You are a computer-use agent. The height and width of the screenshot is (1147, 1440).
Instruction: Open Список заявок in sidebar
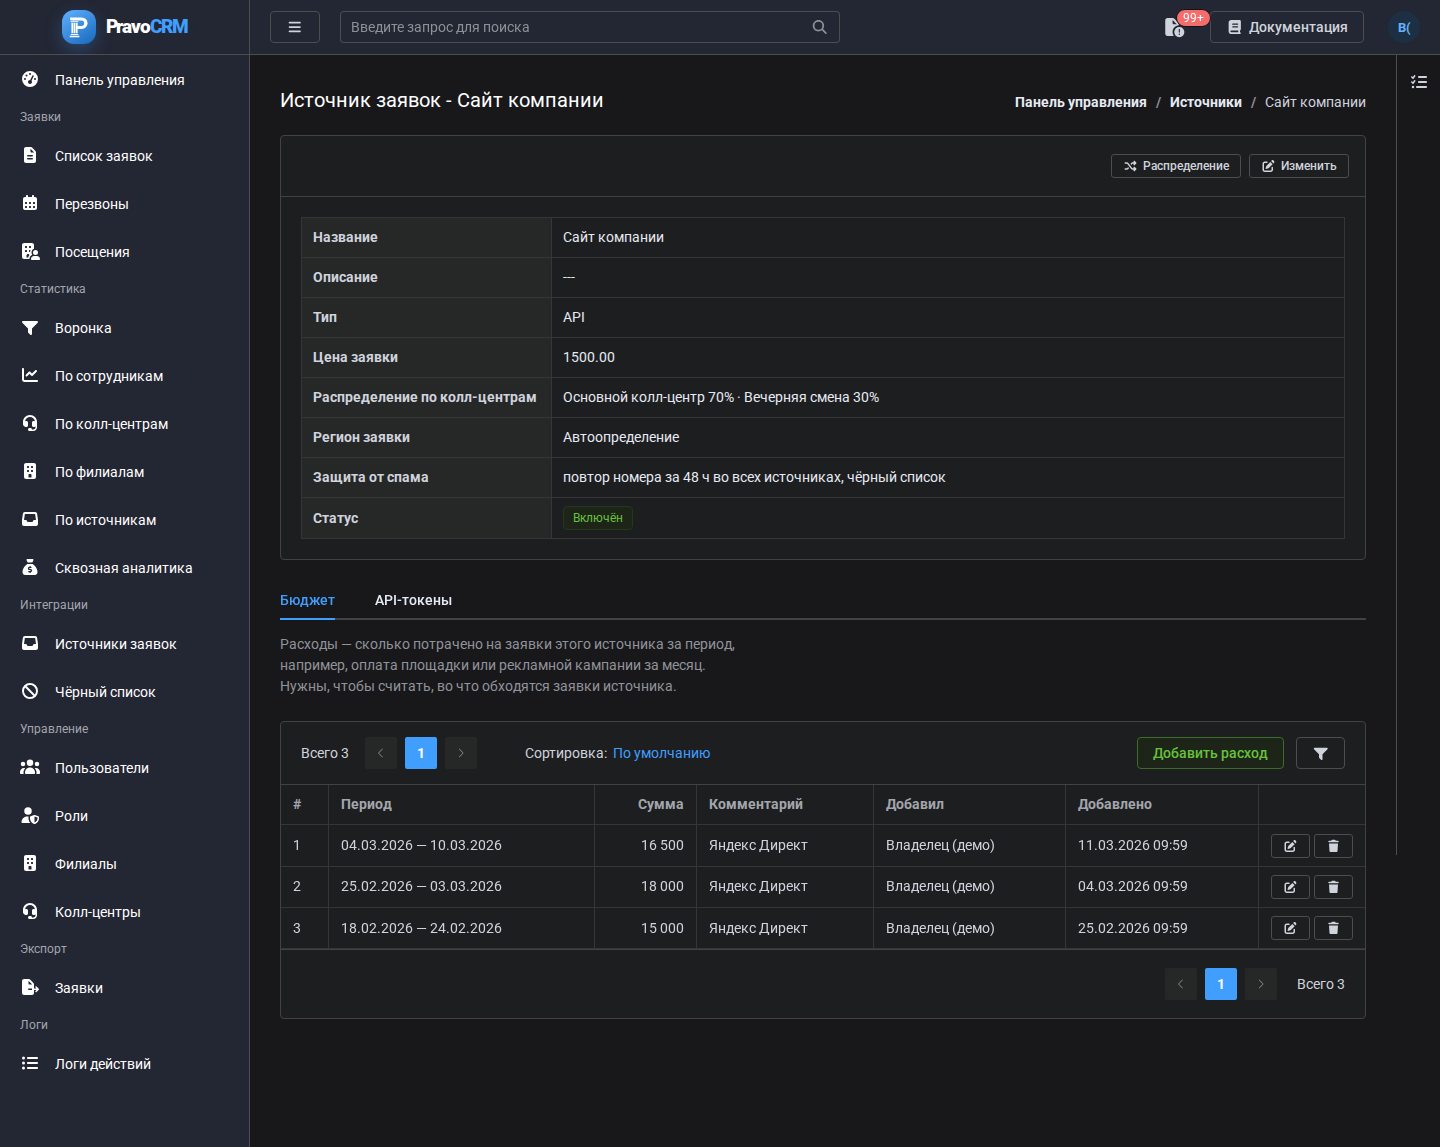[x=124, y=156]
